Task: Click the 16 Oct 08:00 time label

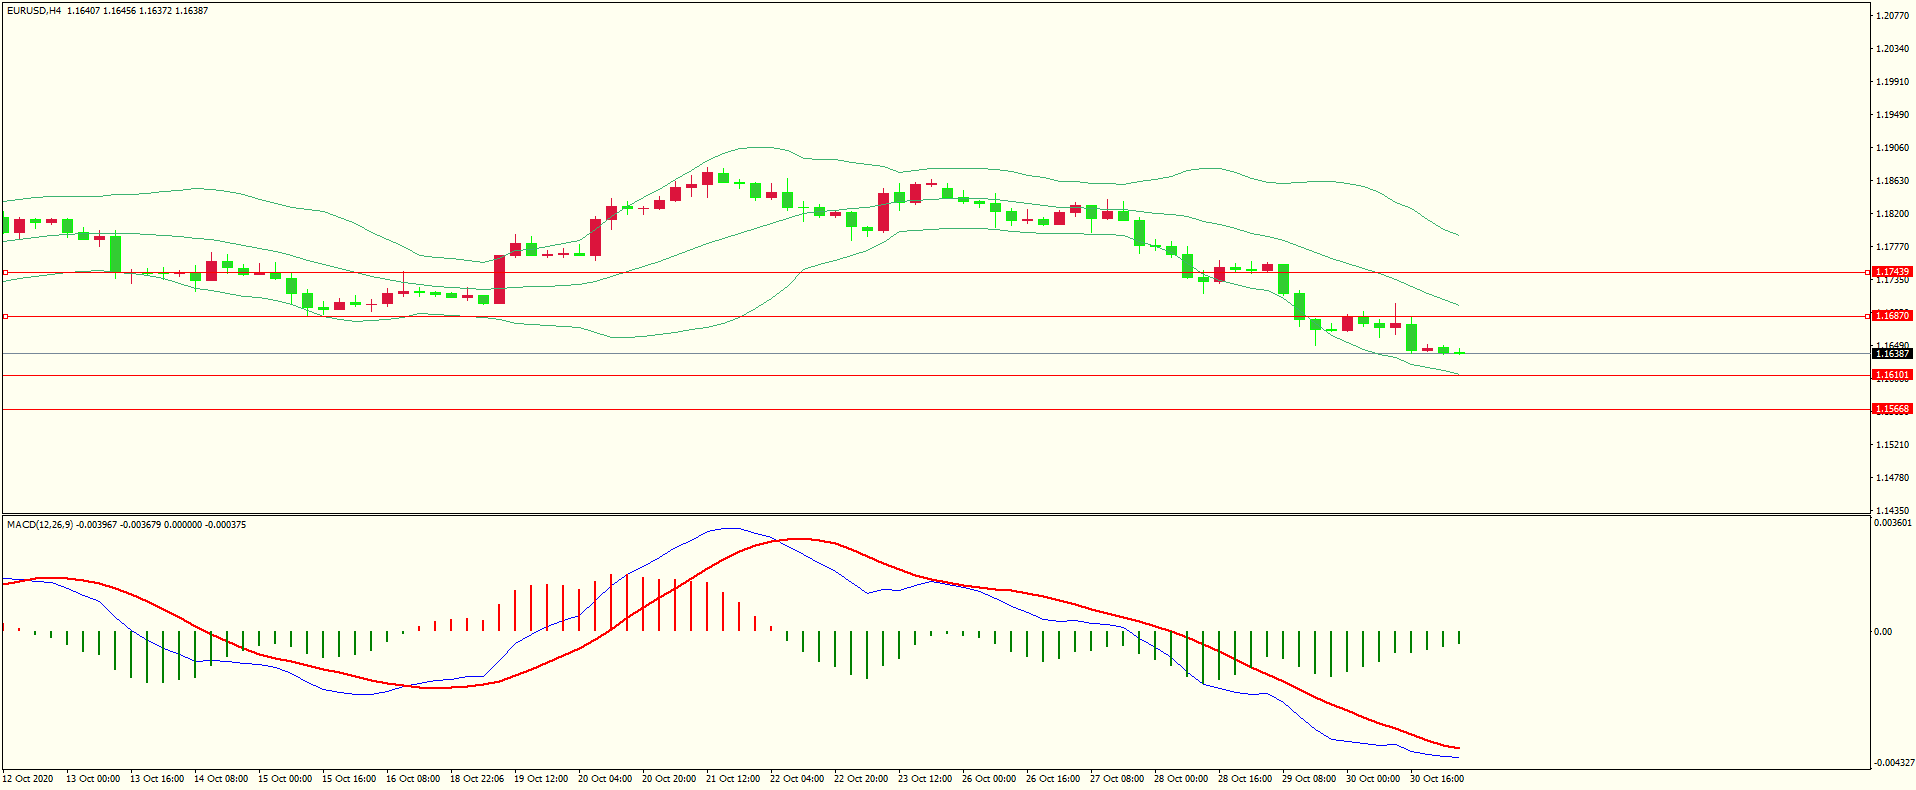Action: click(413, 779)
